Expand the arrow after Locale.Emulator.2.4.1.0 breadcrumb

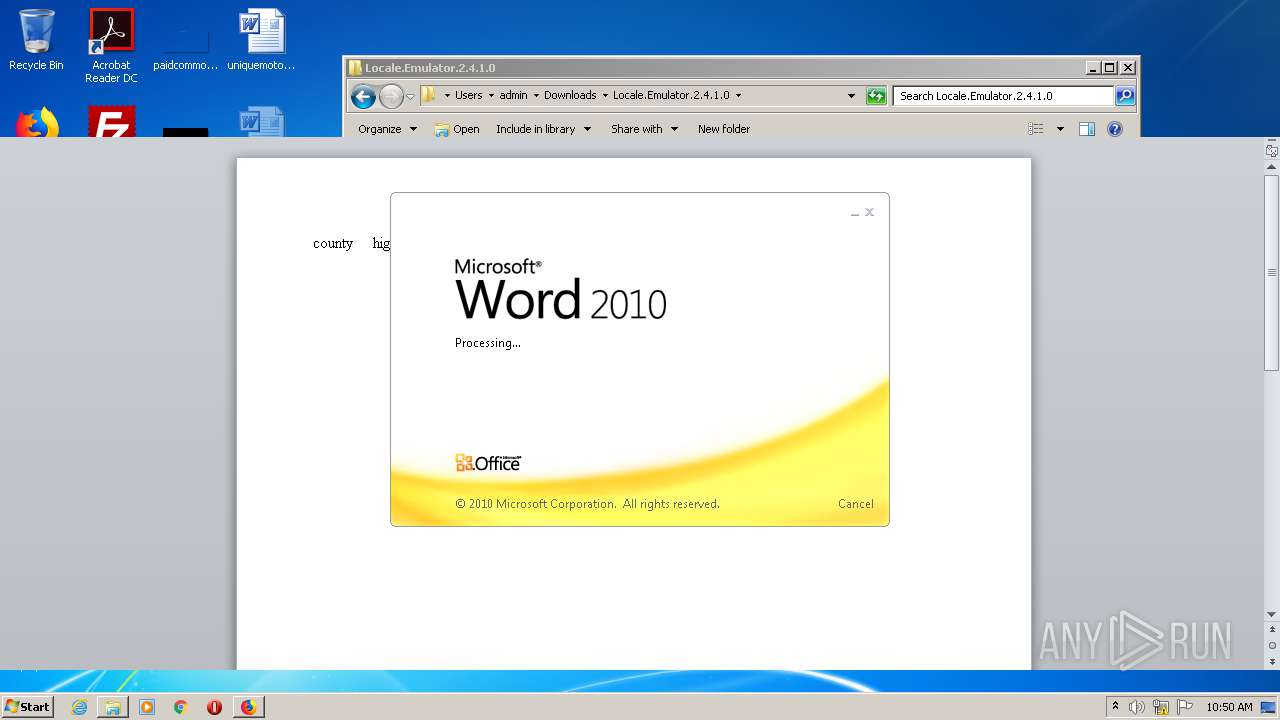click(x=738, y=95)
